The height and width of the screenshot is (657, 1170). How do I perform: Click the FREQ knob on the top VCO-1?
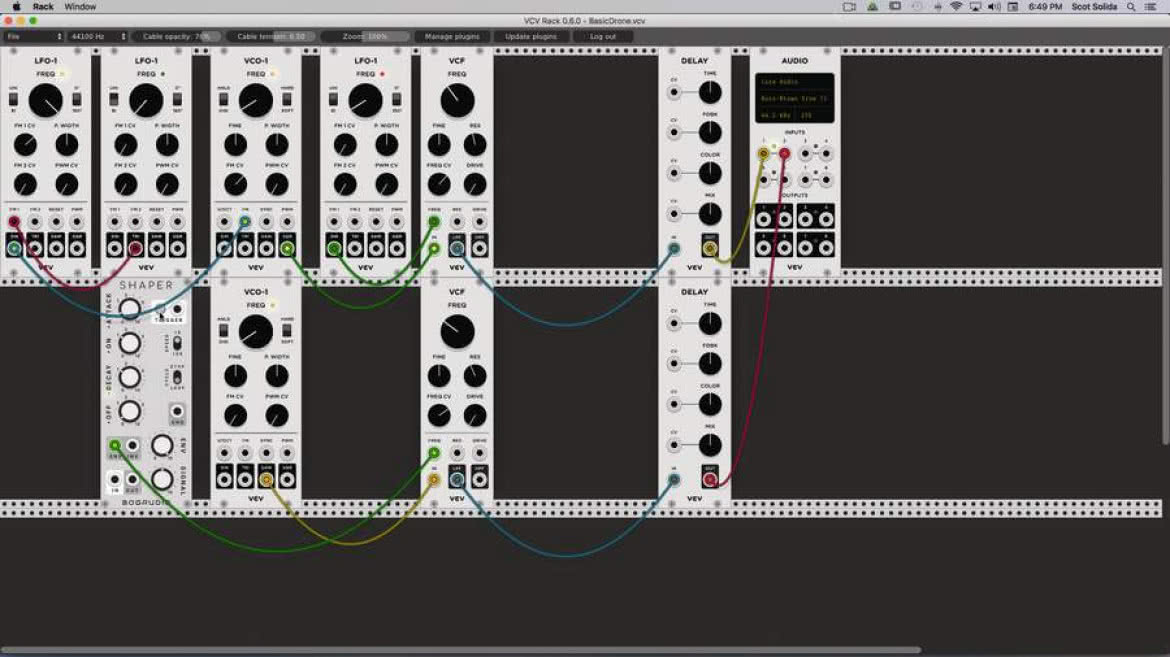(x=255, y=100)
